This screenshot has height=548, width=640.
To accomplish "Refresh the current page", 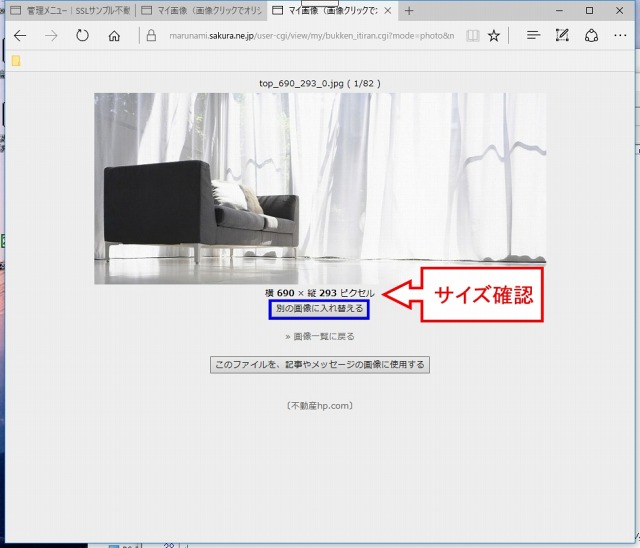I will point(82,36).
